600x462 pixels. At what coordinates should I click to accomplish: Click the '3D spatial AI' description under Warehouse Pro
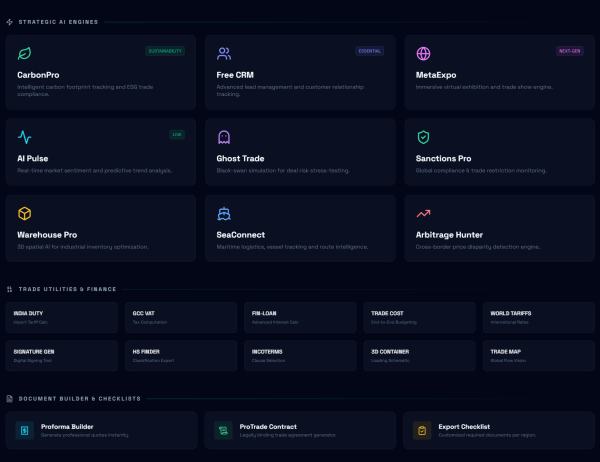[x=83, y=247]
